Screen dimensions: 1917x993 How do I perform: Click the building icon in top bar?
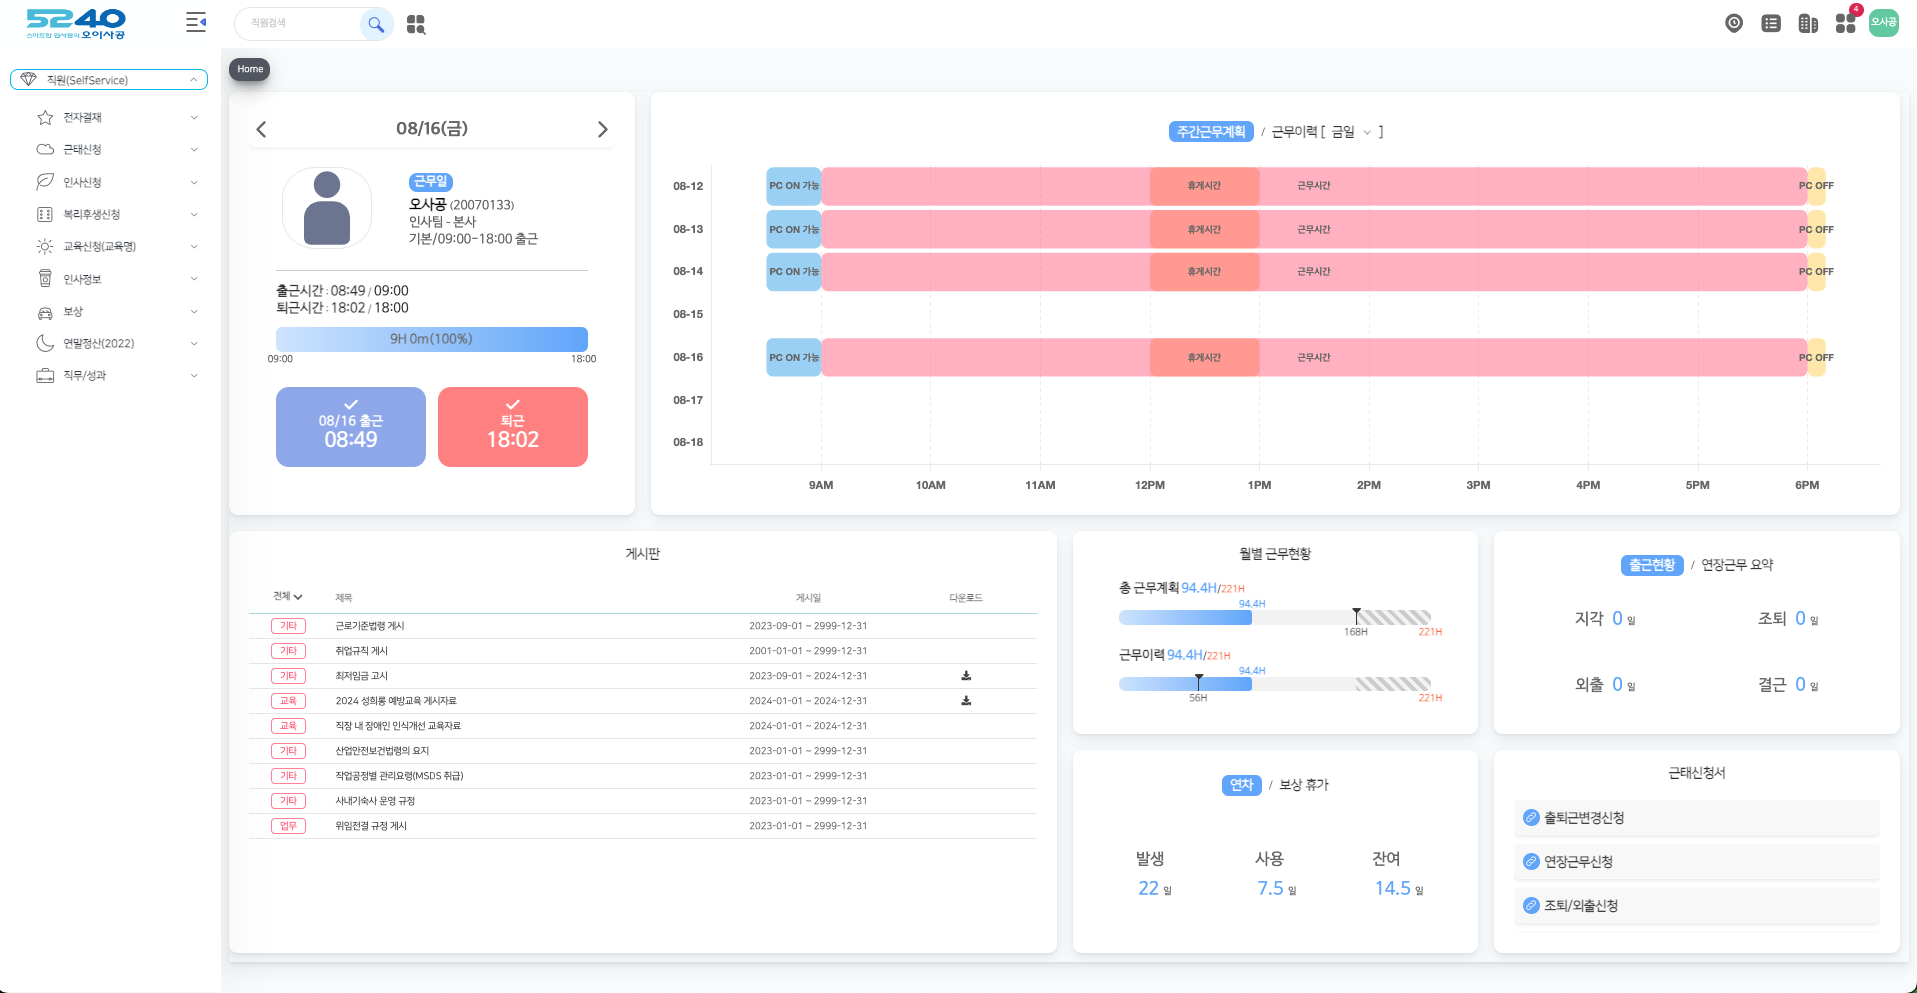click(x=1808, y=23)
